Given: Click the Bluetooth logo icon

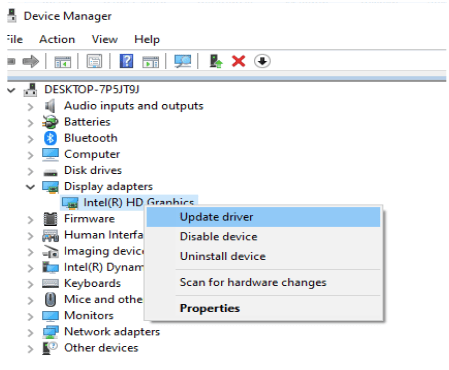Looking at the screenshot, I should [x=50, y=138].
